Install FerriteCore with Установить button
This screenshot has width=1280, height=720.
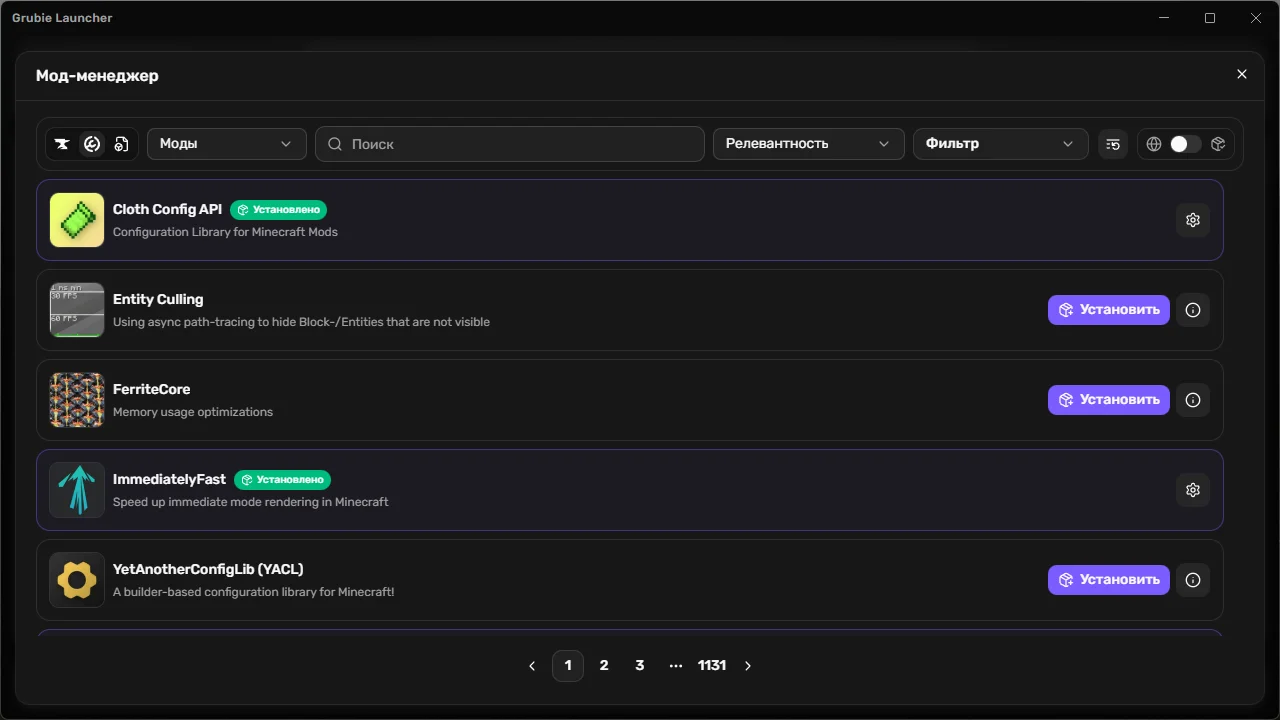click(x=1109, y=400)
